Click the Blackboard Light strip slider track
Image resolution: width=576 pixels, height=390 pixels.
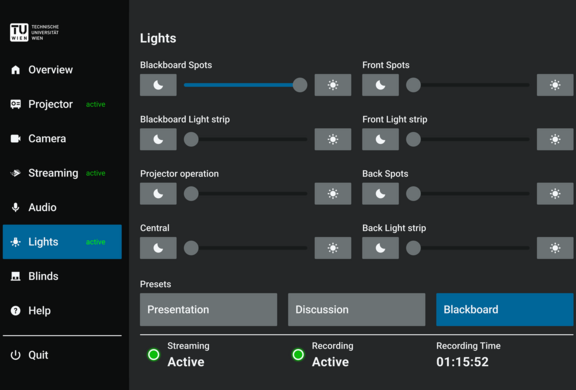245,139
